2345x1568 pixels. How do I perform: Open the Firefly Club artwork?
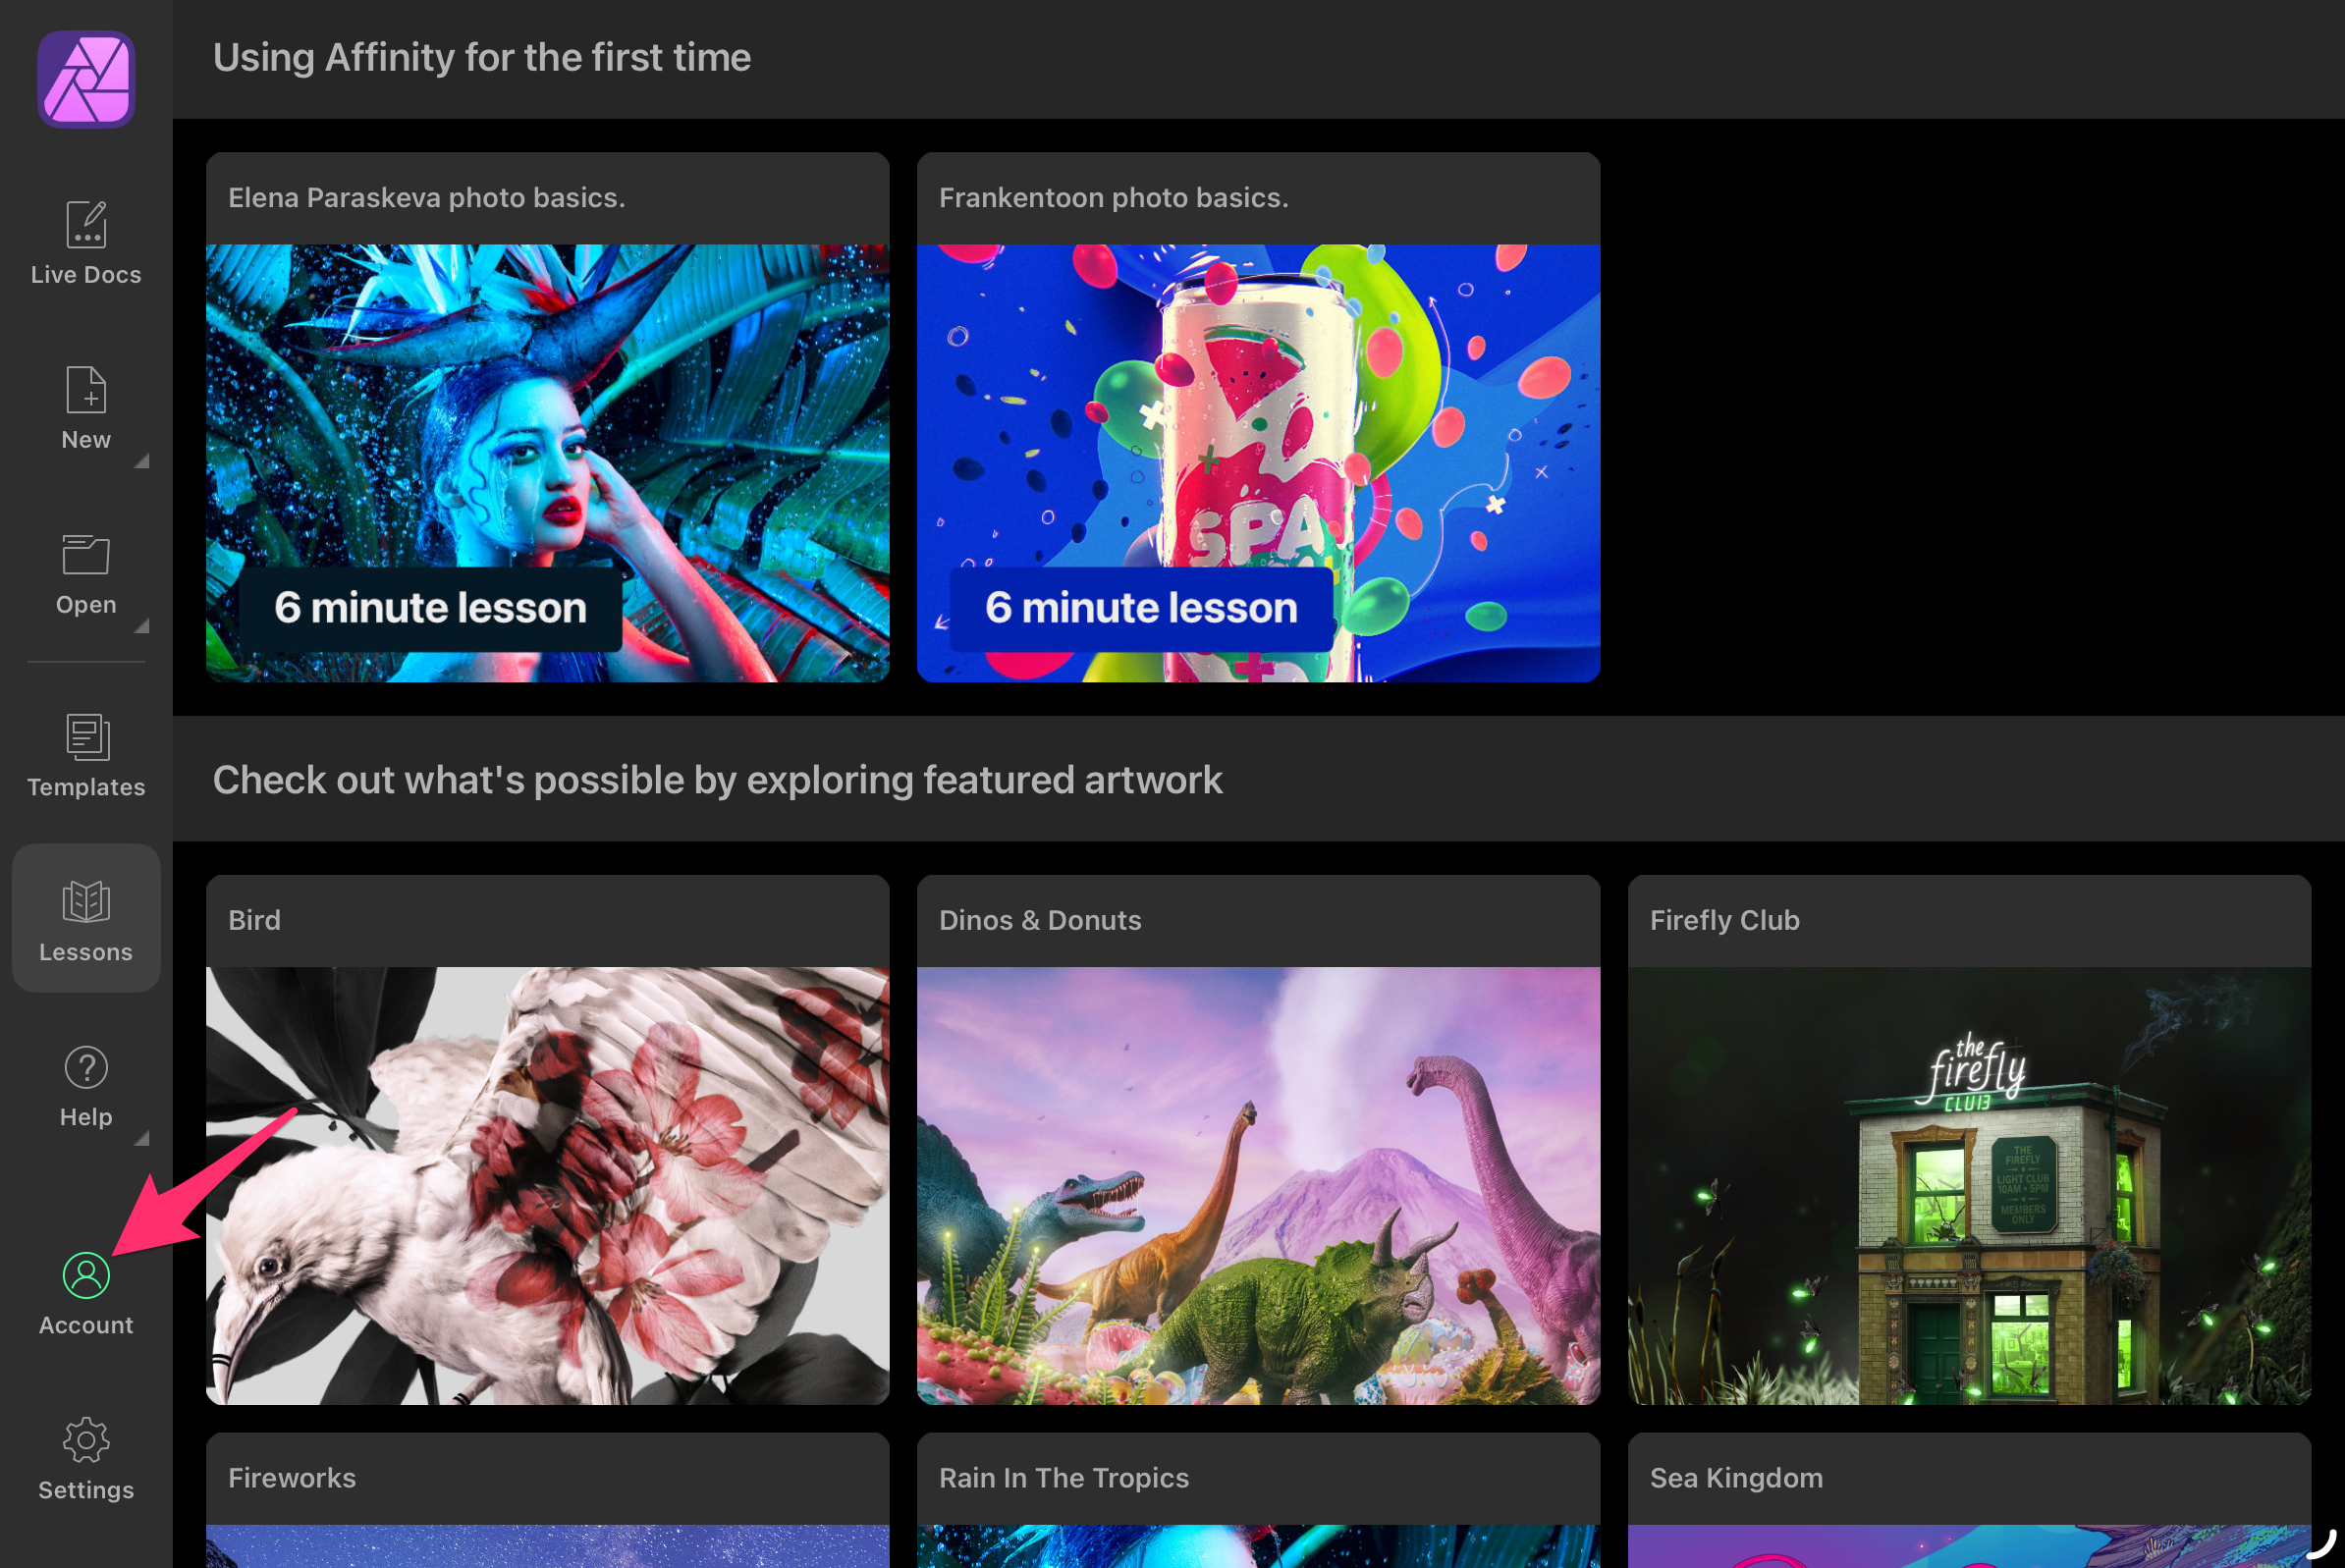click(1968, 1185)
